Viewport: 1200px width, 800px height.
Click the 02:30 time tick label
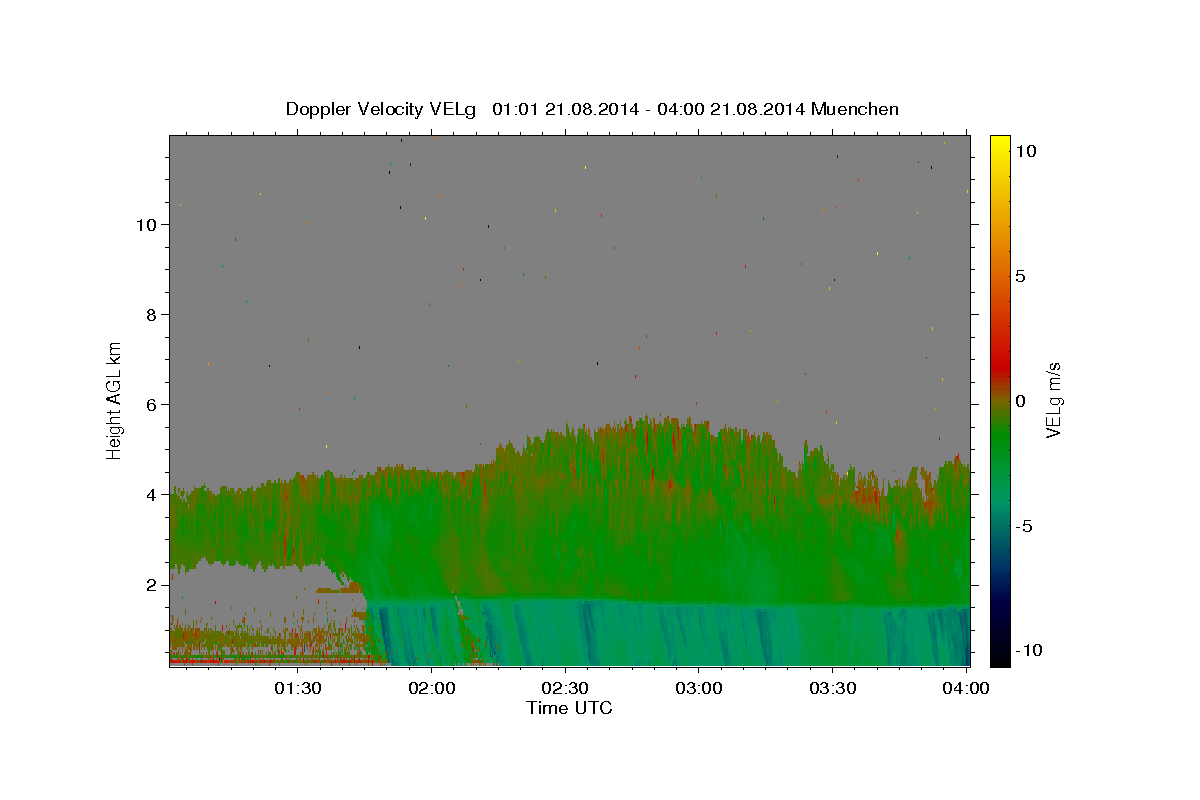point(565,688)
